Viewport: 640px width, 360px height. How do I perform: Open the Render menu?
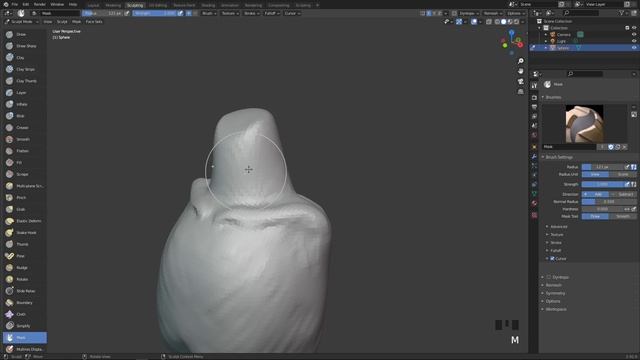click(40, 4)
